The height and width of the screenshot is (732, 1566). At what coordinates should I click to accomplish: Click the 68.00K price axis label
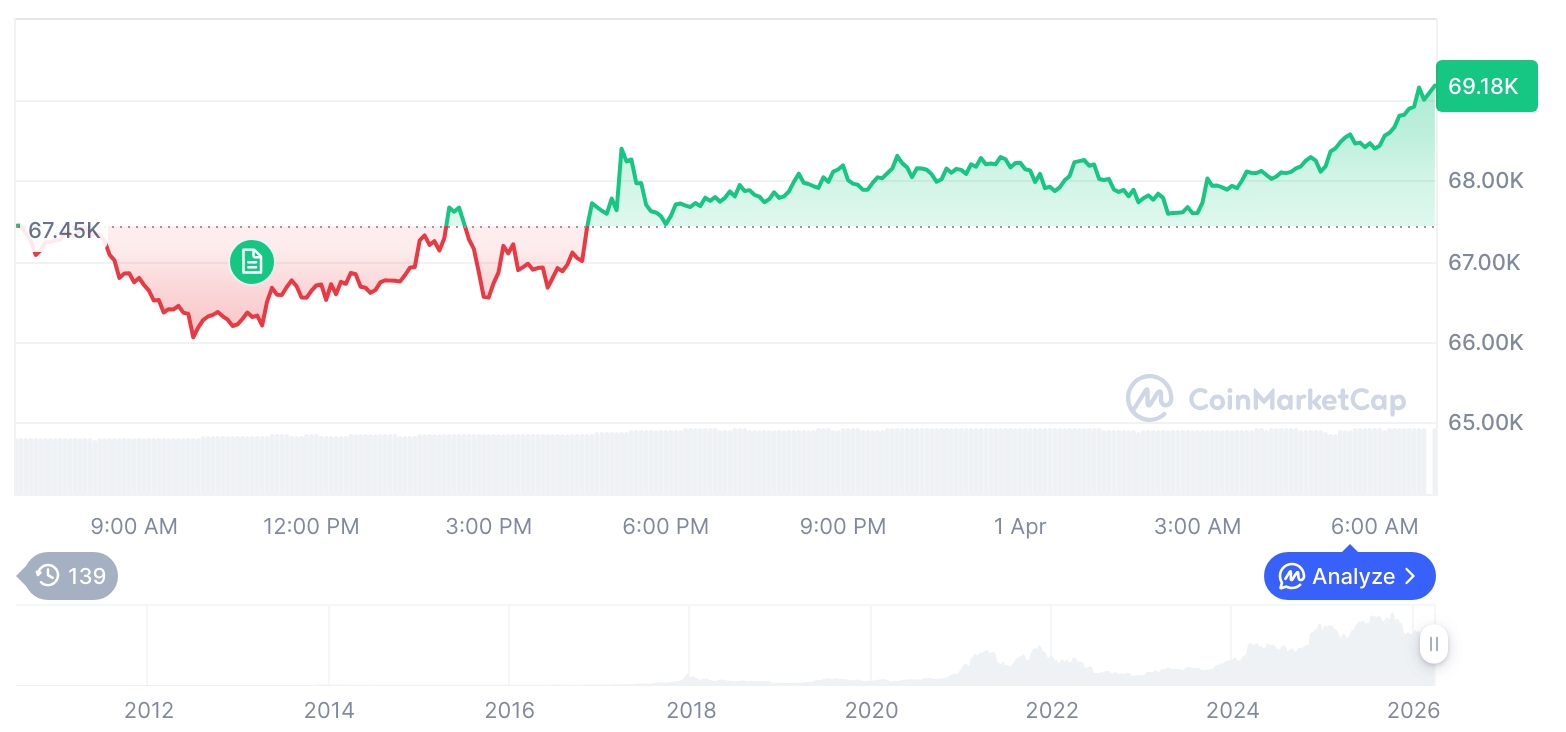click(1486, 181)
